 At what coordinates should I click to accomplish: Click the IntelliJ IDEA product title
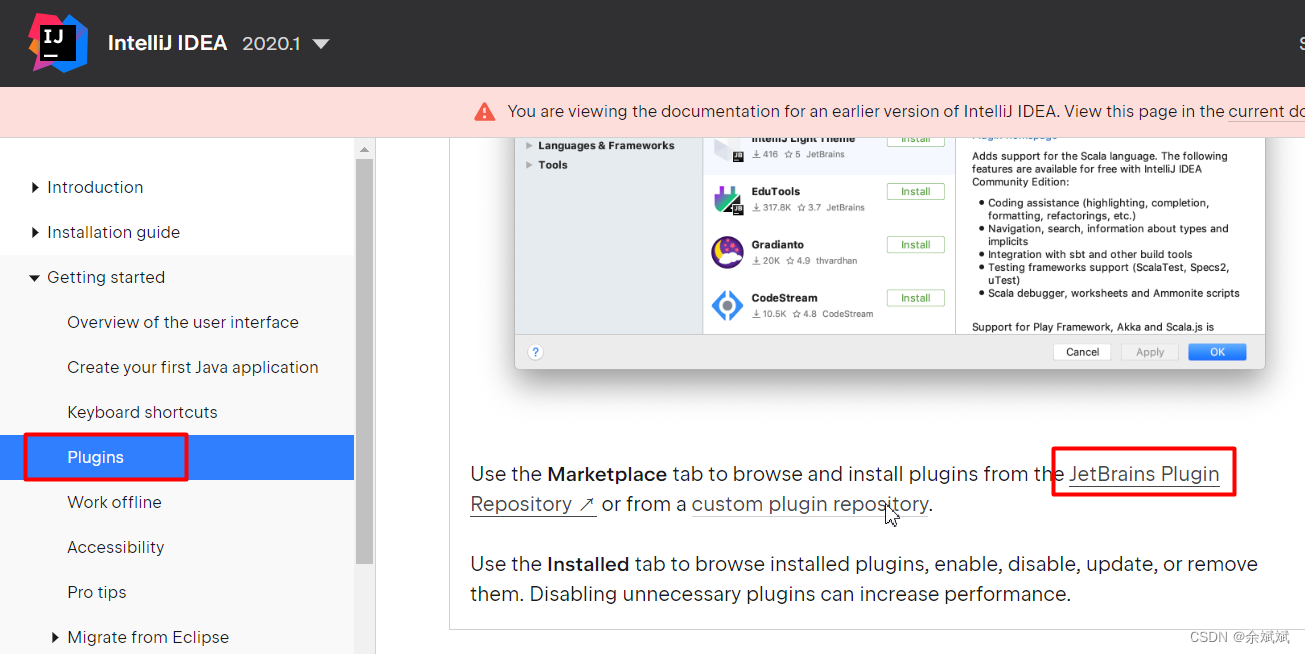coord(167,44)
